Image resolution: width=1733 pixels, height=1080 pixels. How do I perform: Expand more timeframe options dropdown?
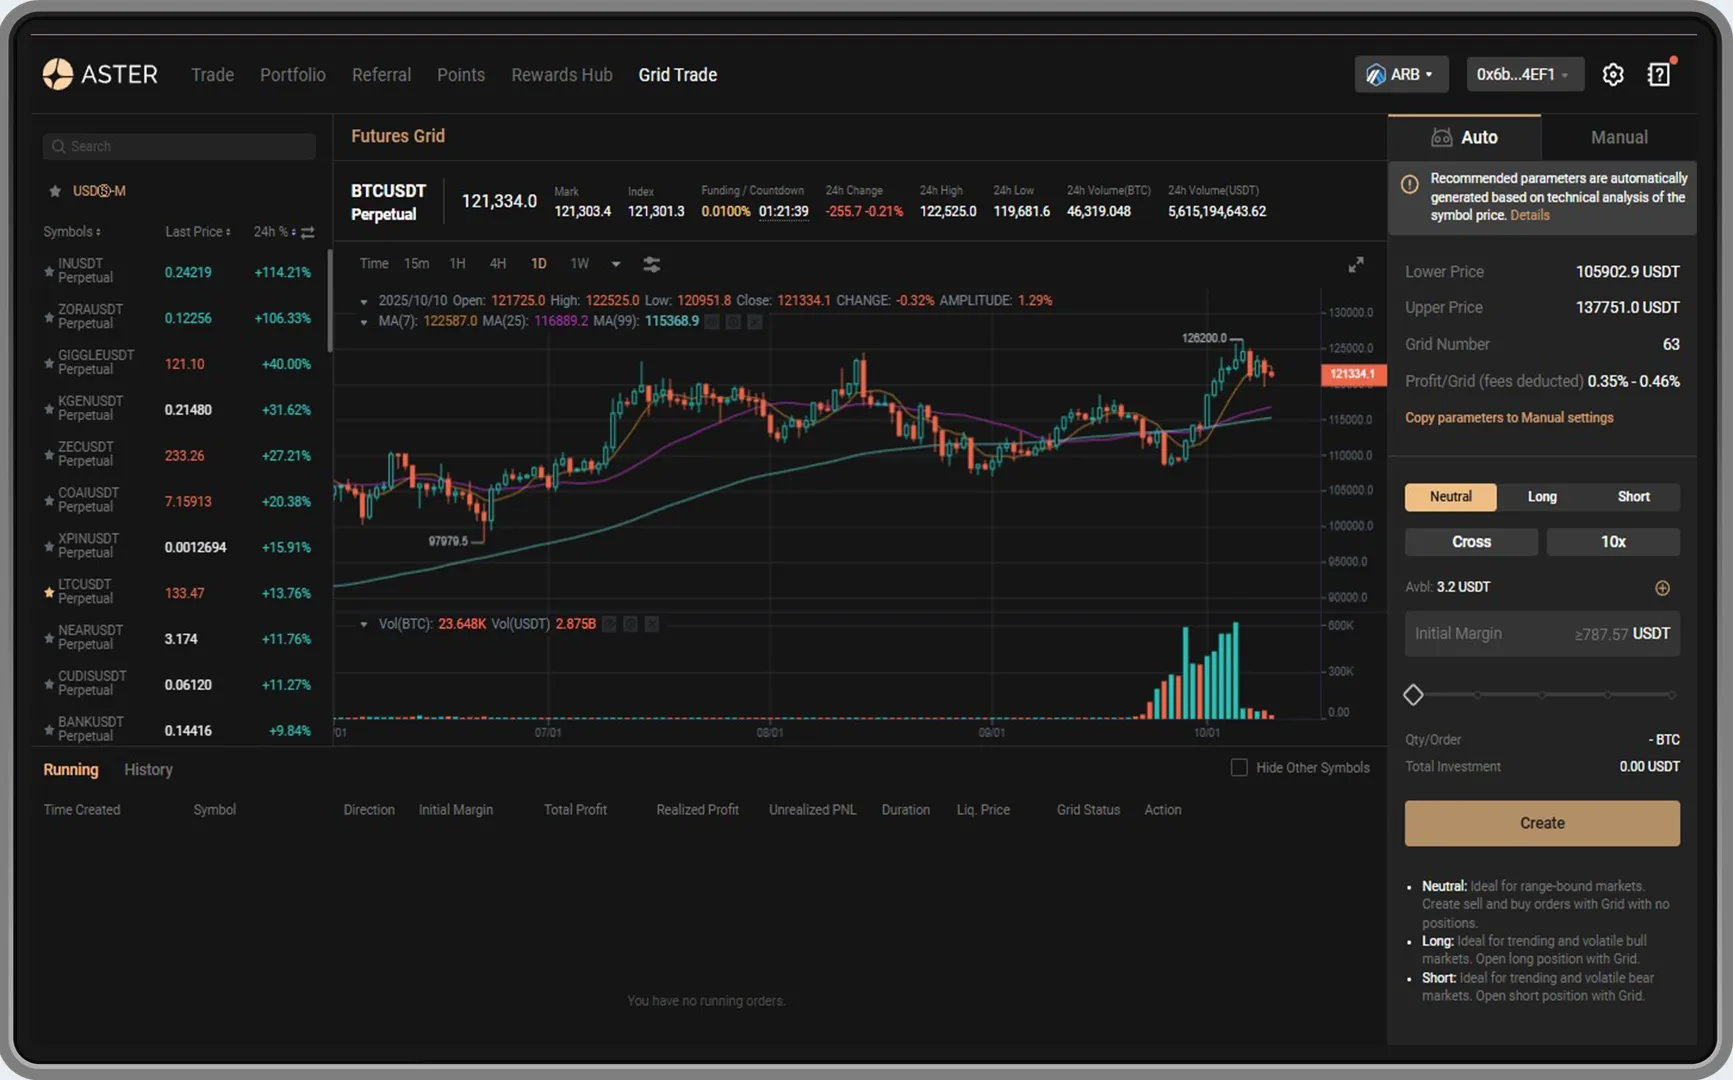click(x=616, y=264)
